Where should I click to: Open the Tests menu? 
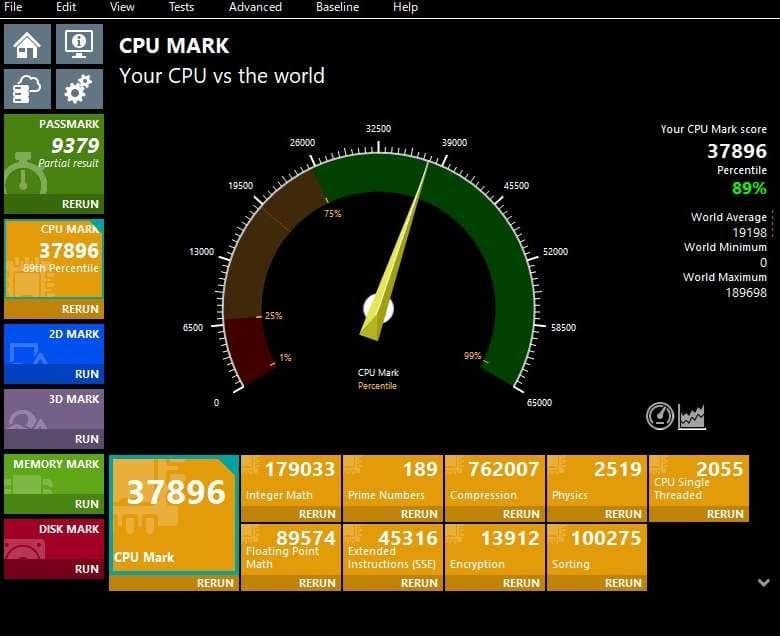tap(181, 7)
